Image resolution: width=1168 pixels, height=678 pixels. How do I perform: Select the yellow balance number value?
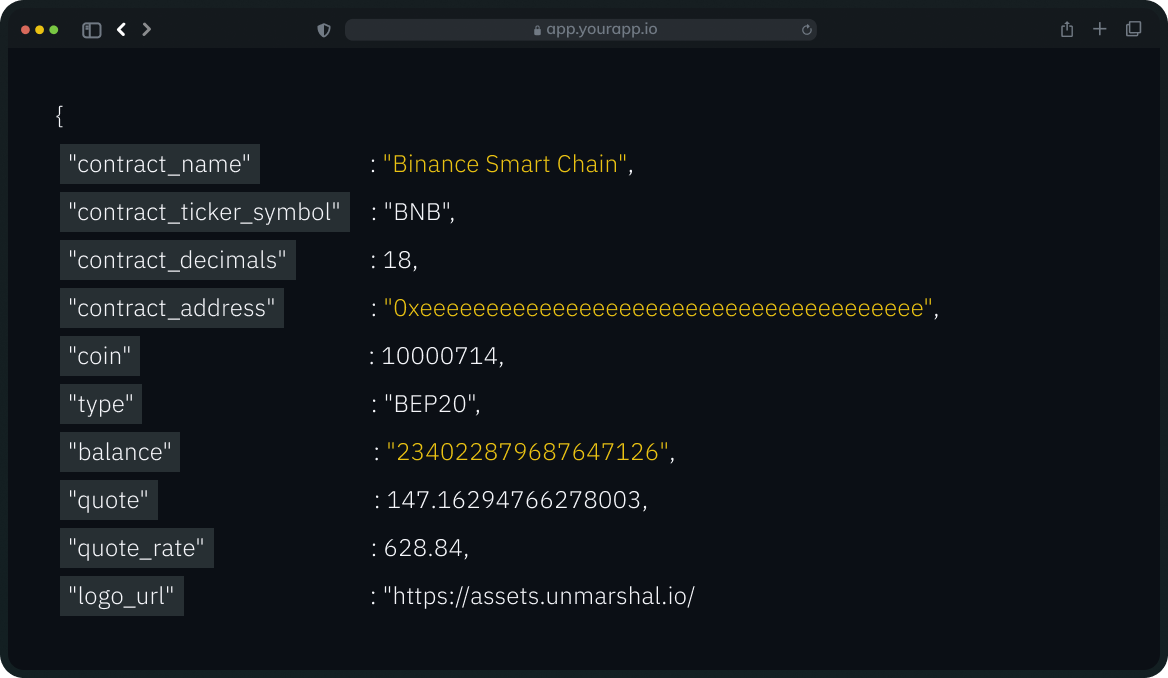coord(527,452)
